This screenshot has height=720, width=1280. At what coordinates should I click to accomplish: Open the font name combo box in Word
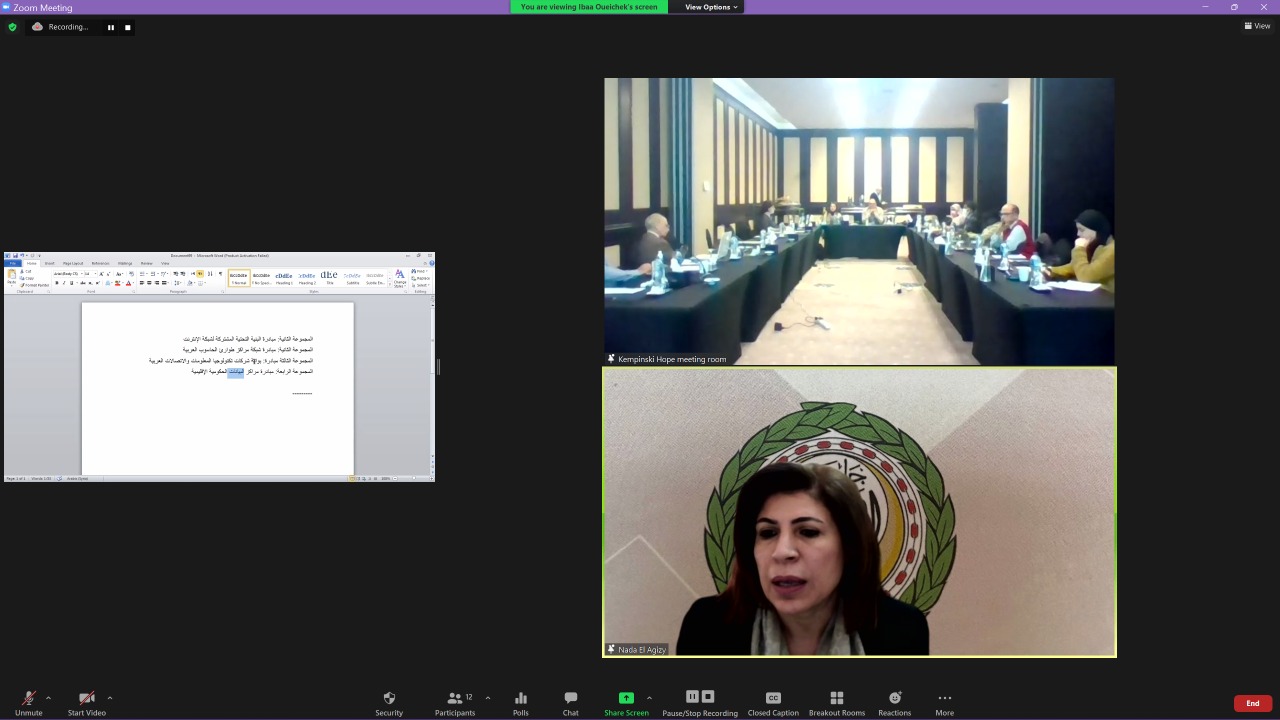click(x=68, y=274)
